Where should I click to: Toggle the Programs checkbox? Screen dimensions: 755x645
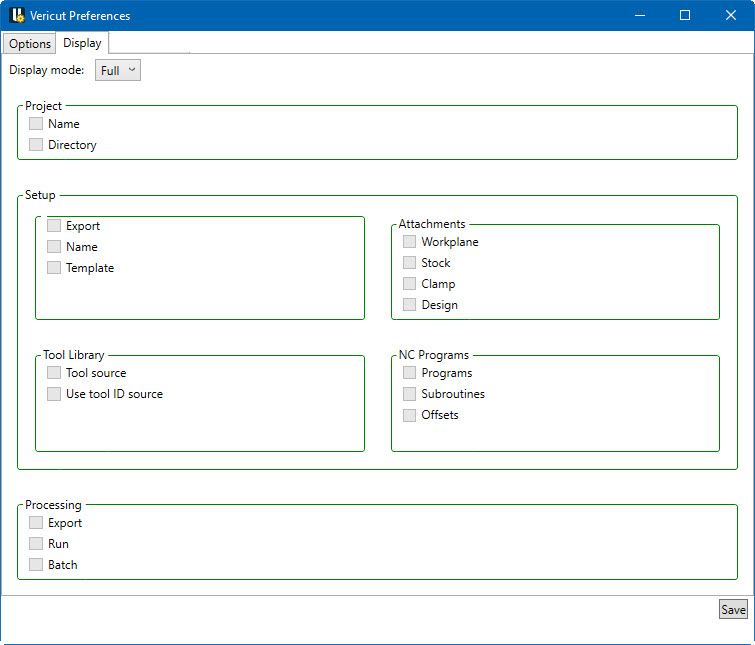coord(409,373)
